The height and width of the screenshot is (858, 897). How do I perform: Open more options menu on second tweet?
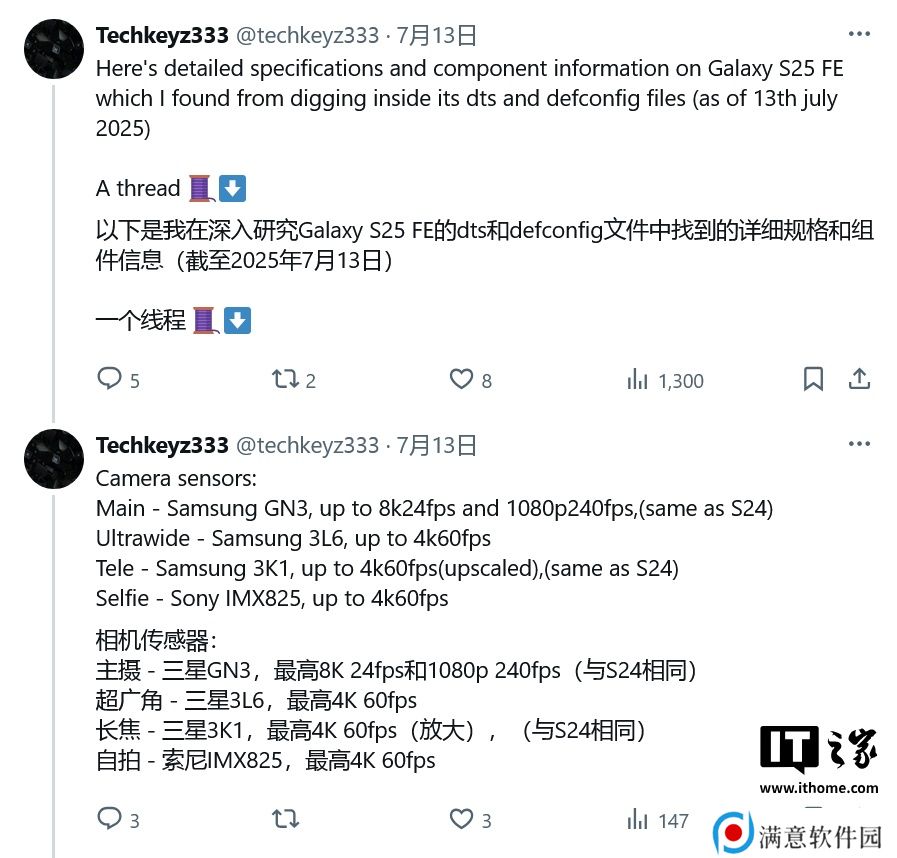coord(859,444)
